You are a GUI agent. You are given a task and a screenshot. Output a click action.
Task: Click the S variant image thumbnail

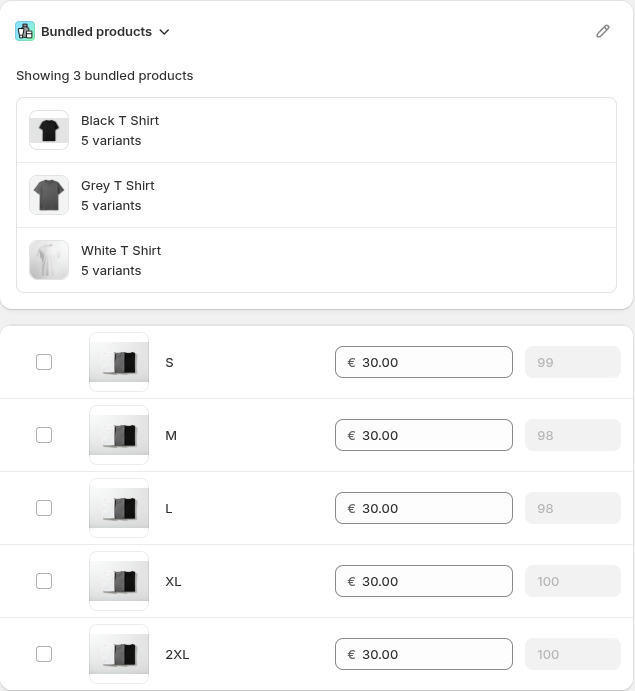[119, 362]
